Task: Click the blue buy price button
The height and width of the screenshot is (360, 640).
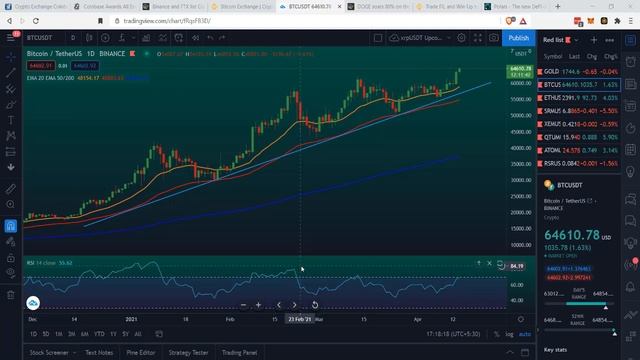Action: pos(84,66)
